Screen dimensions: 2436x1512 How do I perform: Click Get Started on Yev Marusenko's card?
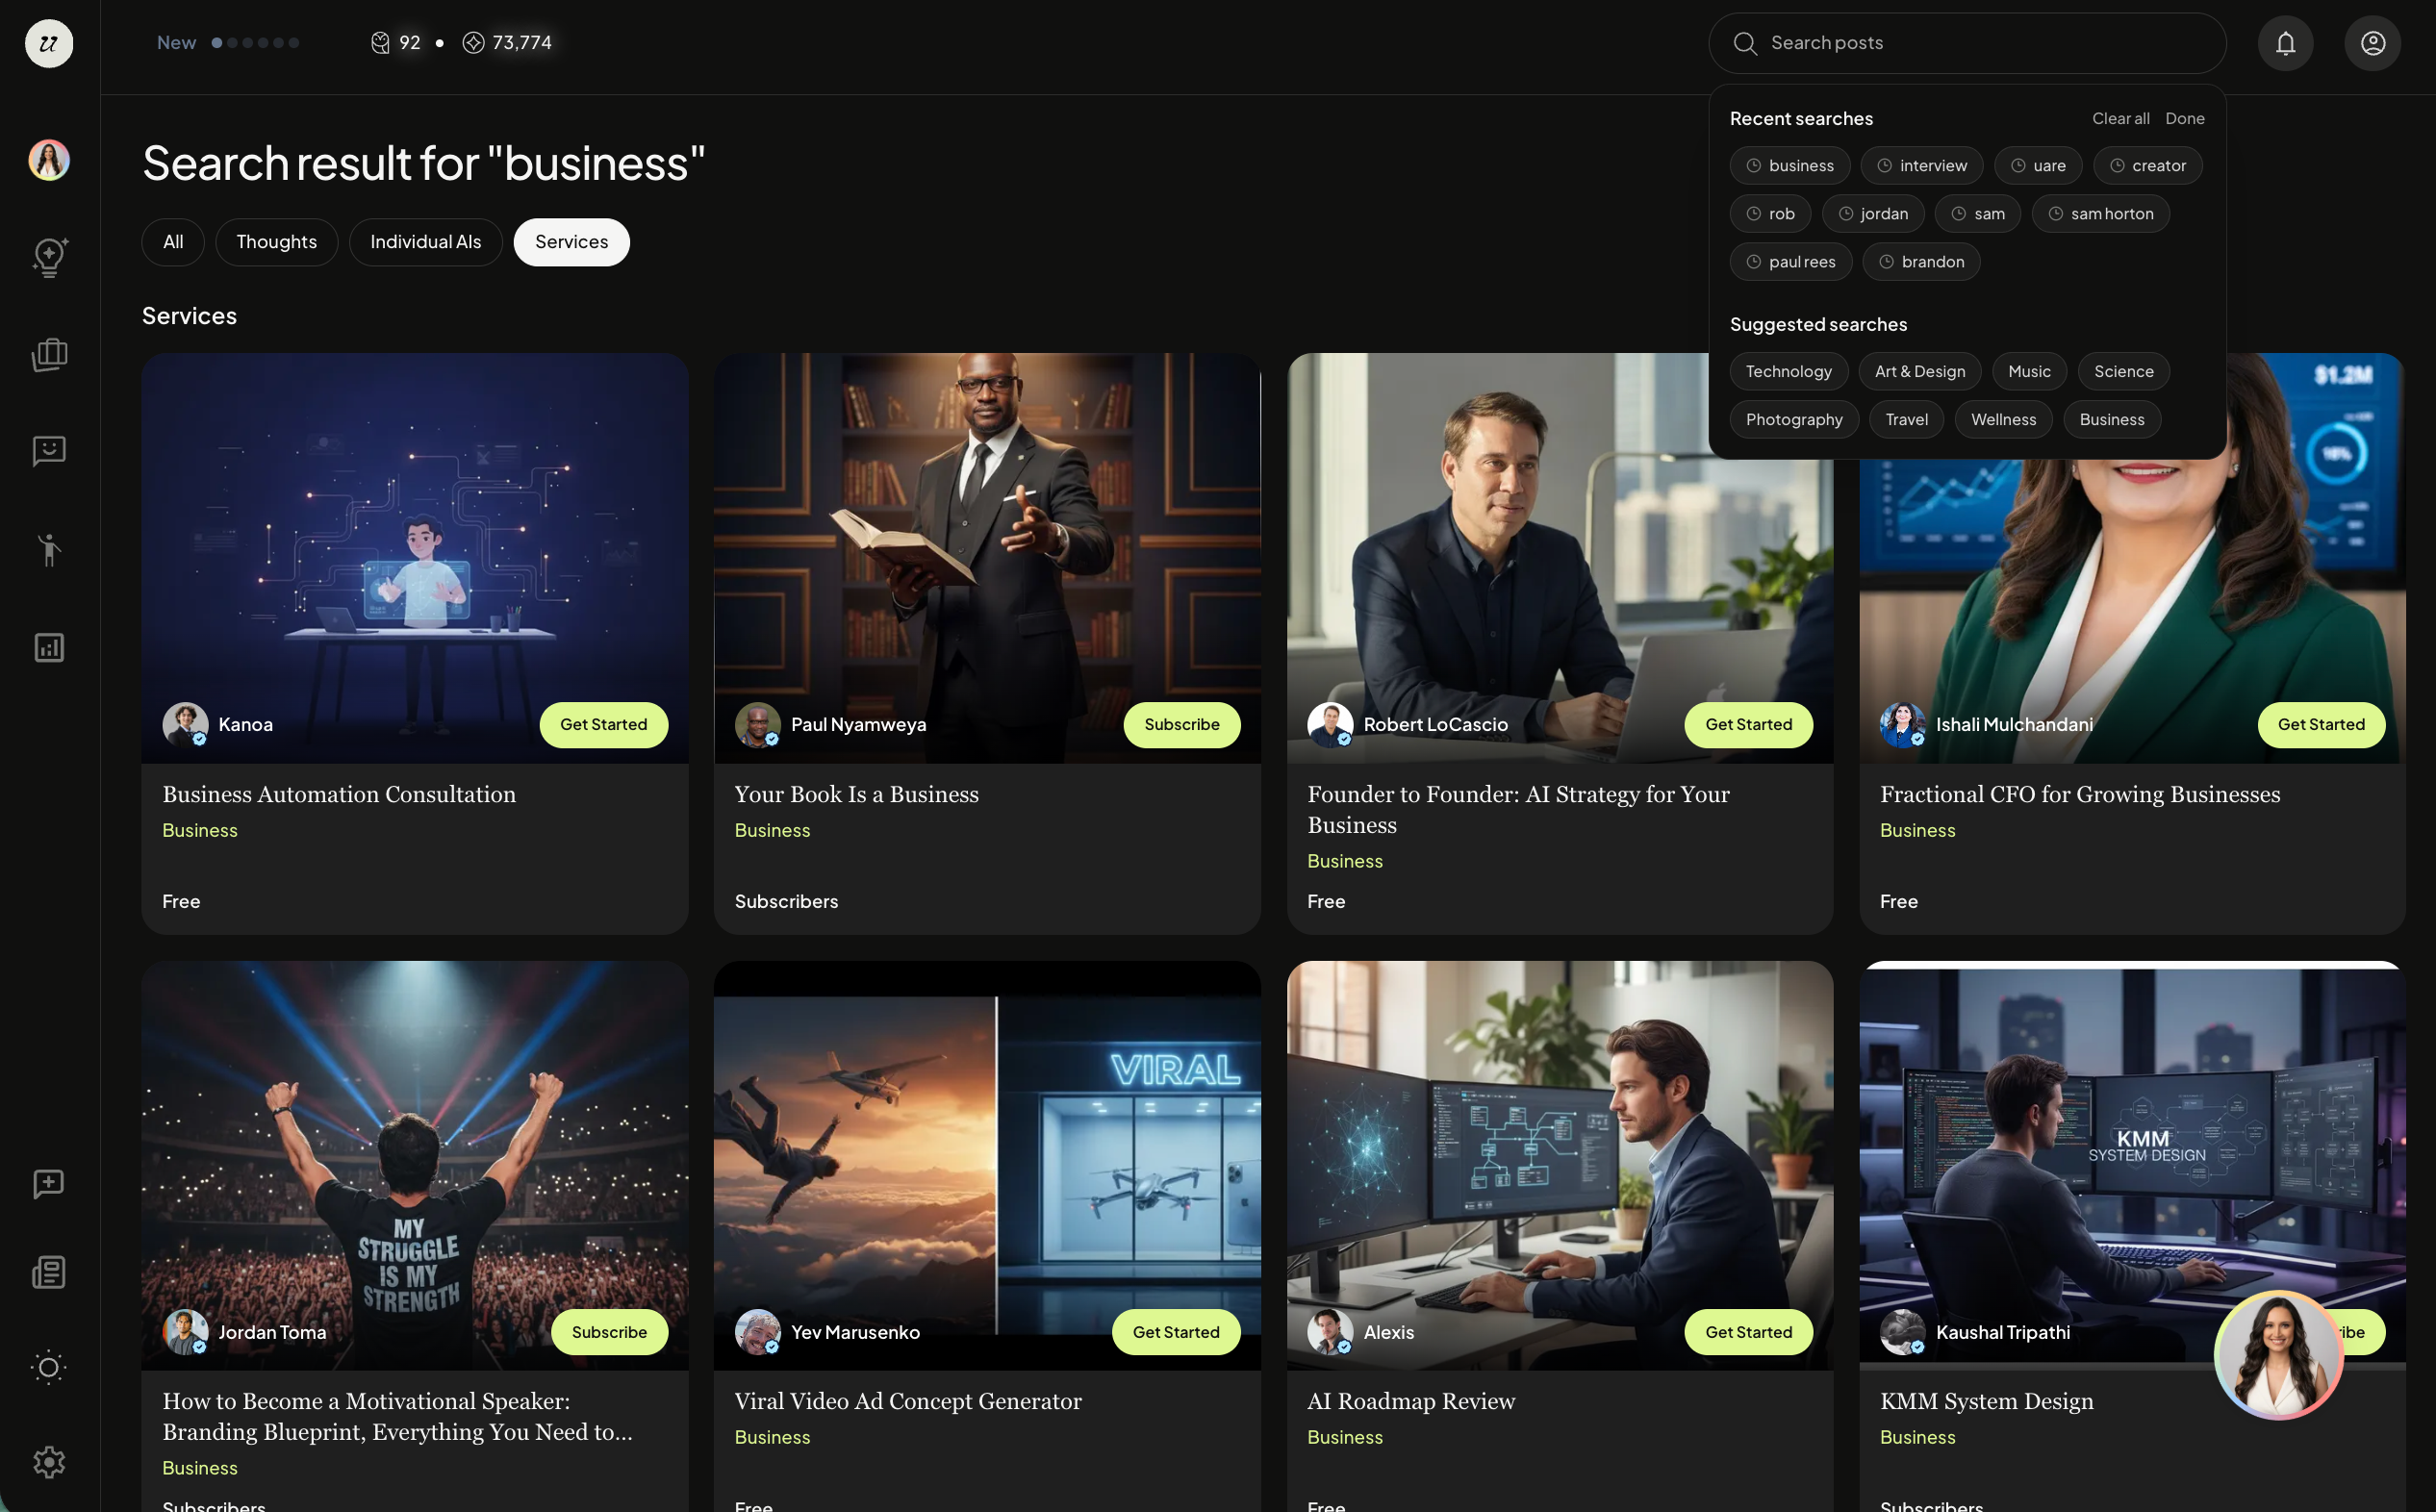click(1175, 1332)
